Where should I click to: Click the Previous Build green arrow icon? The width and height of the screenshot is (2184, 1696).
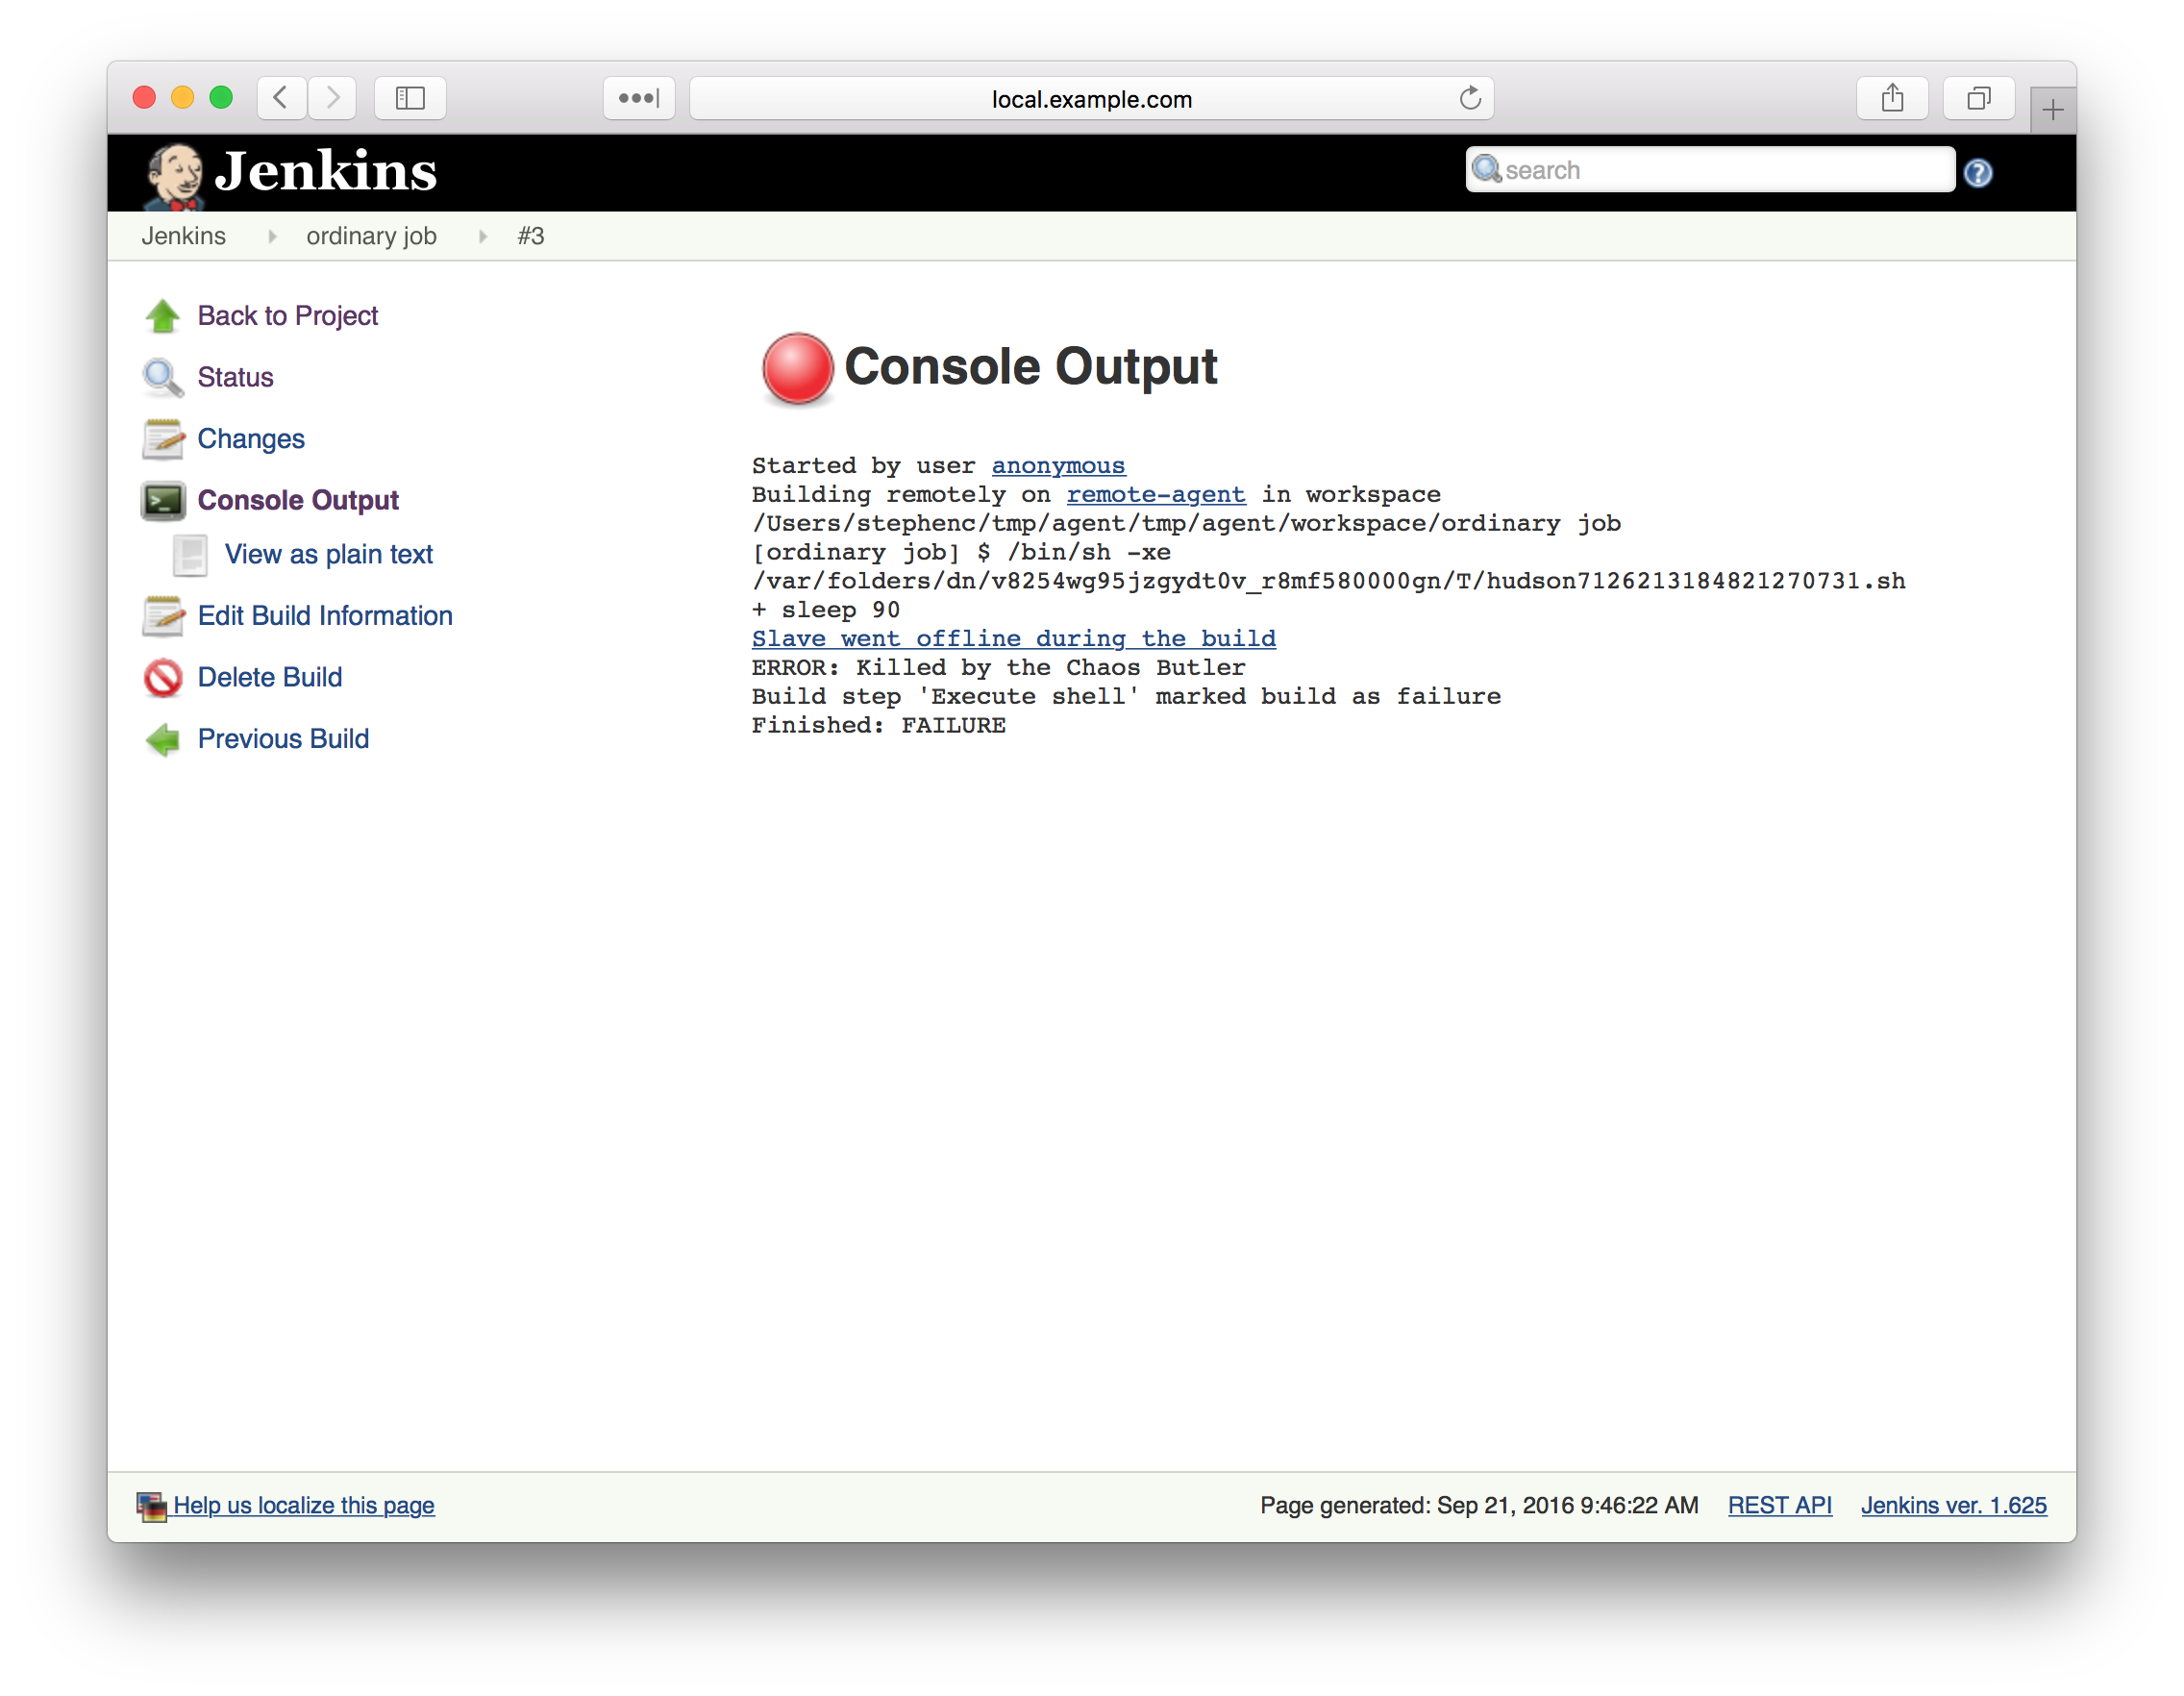[162, 740]
